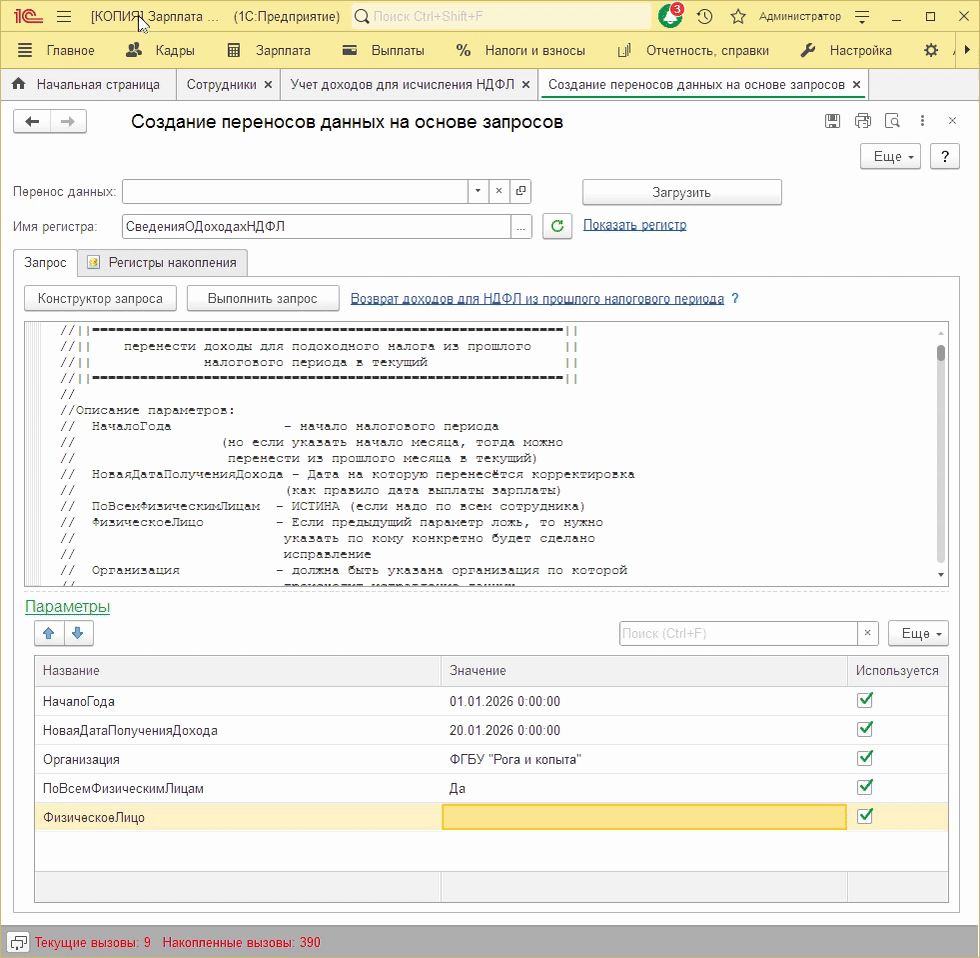
Task: Open service settings lines icon near Администратор
Action: pos(862,17)
